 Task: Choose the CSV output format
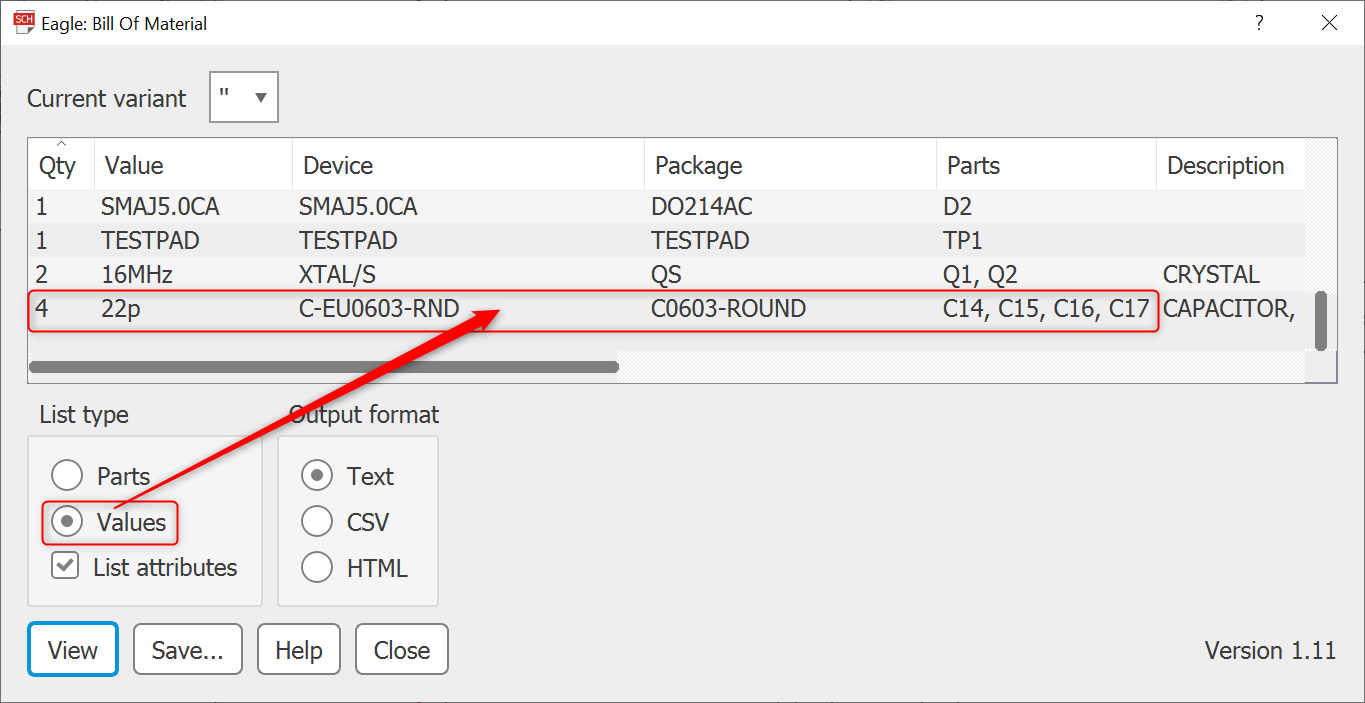click(x=317, y=522)
